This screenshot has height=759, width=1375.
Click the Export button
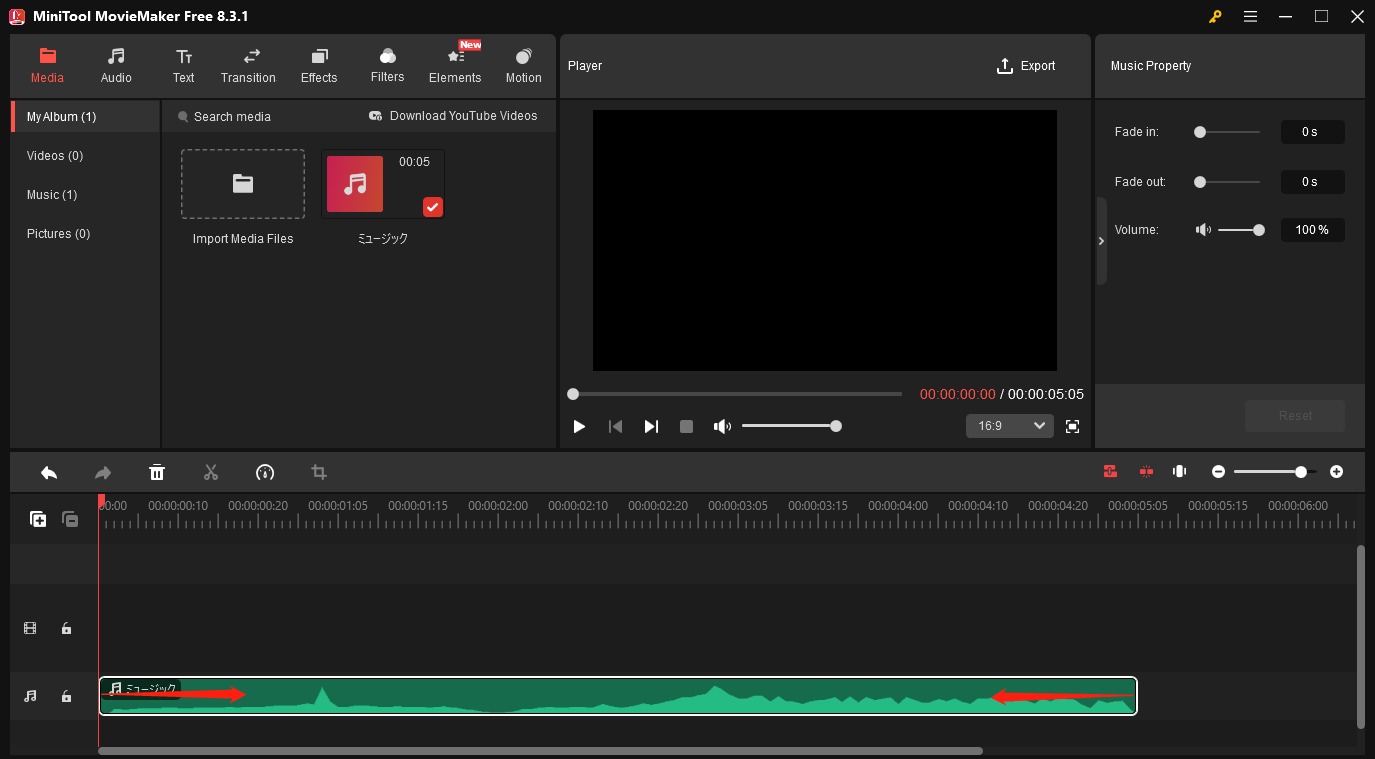coord(1026,65)
